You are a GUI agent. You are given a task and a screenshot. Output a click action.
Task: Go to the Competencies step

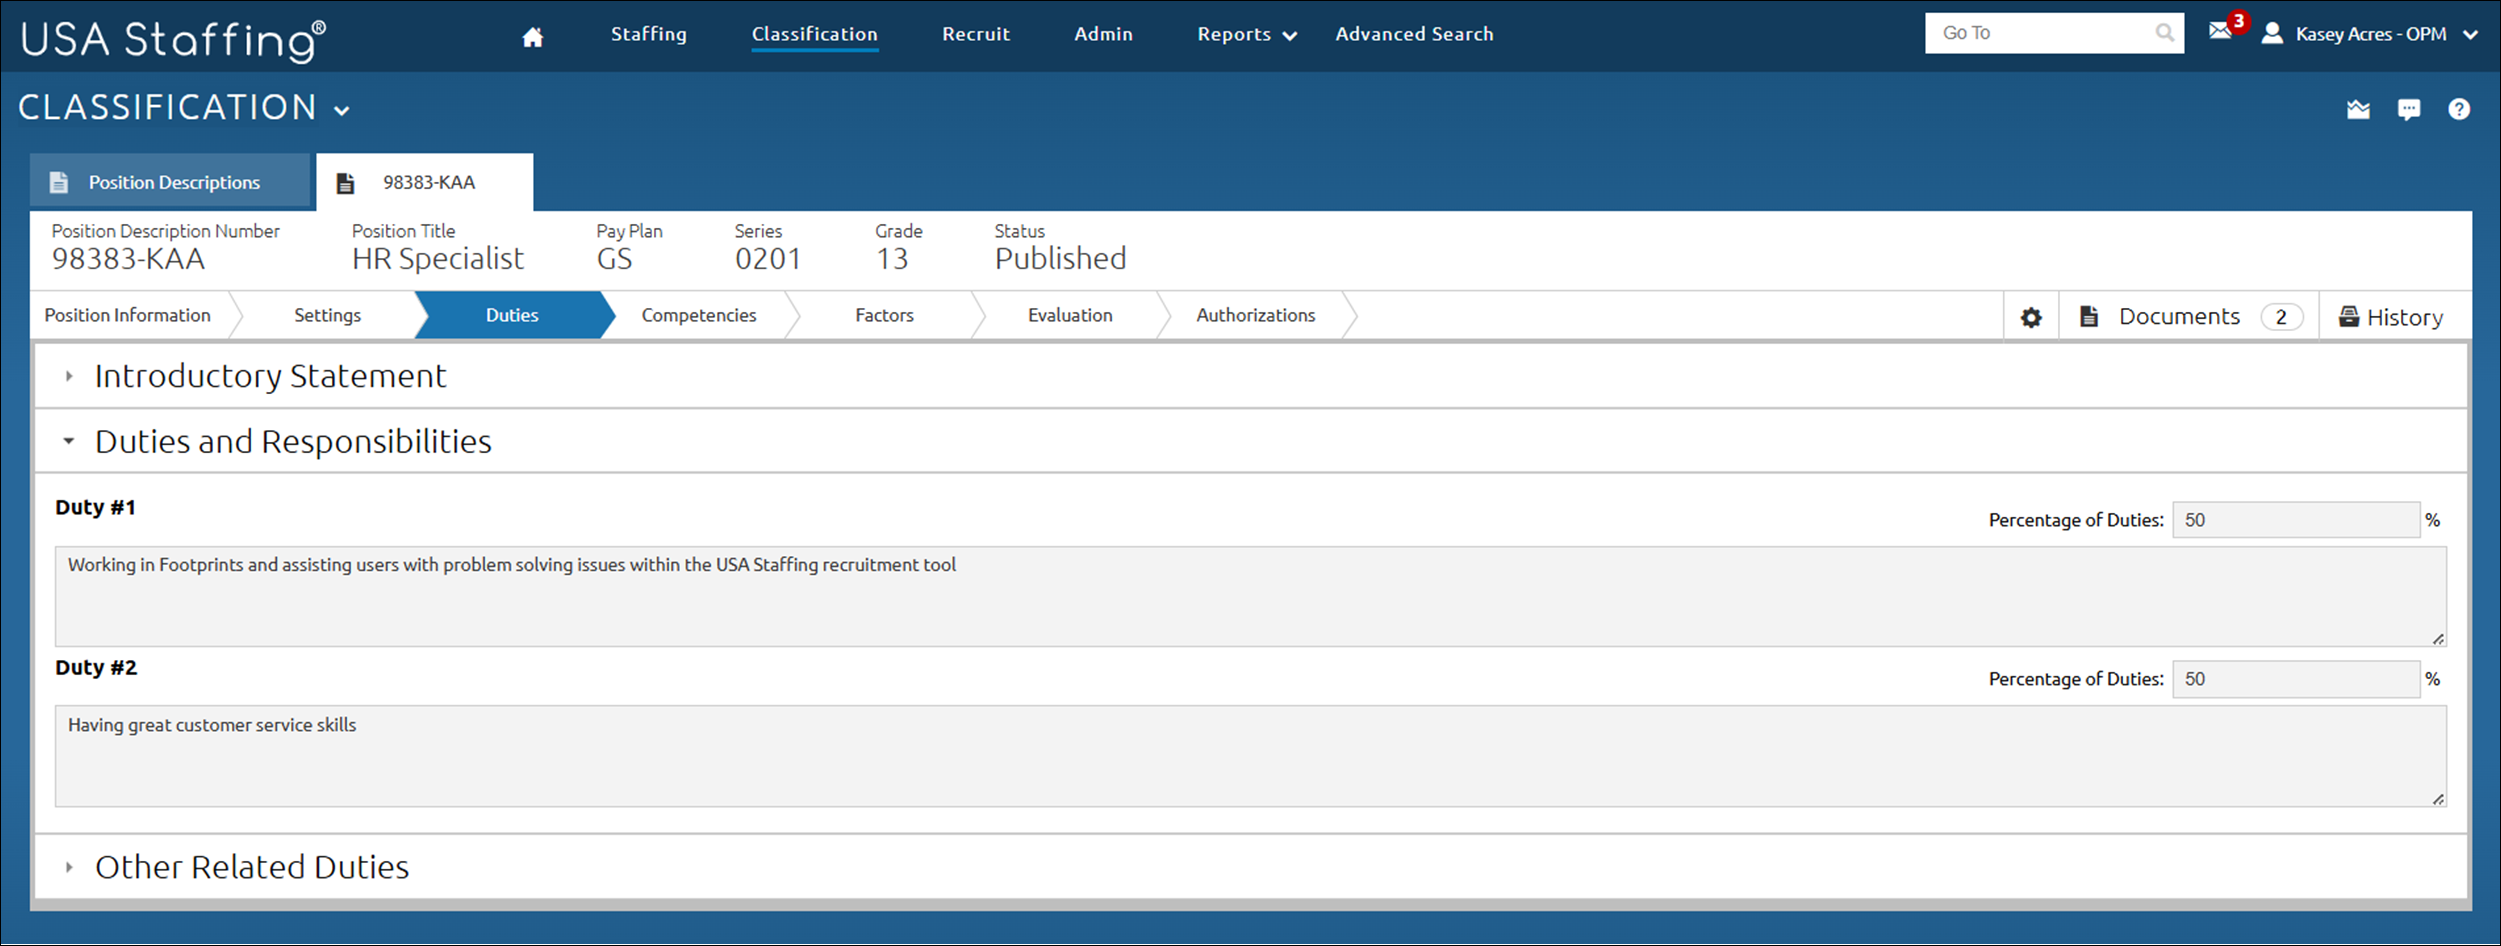(698, 315)
